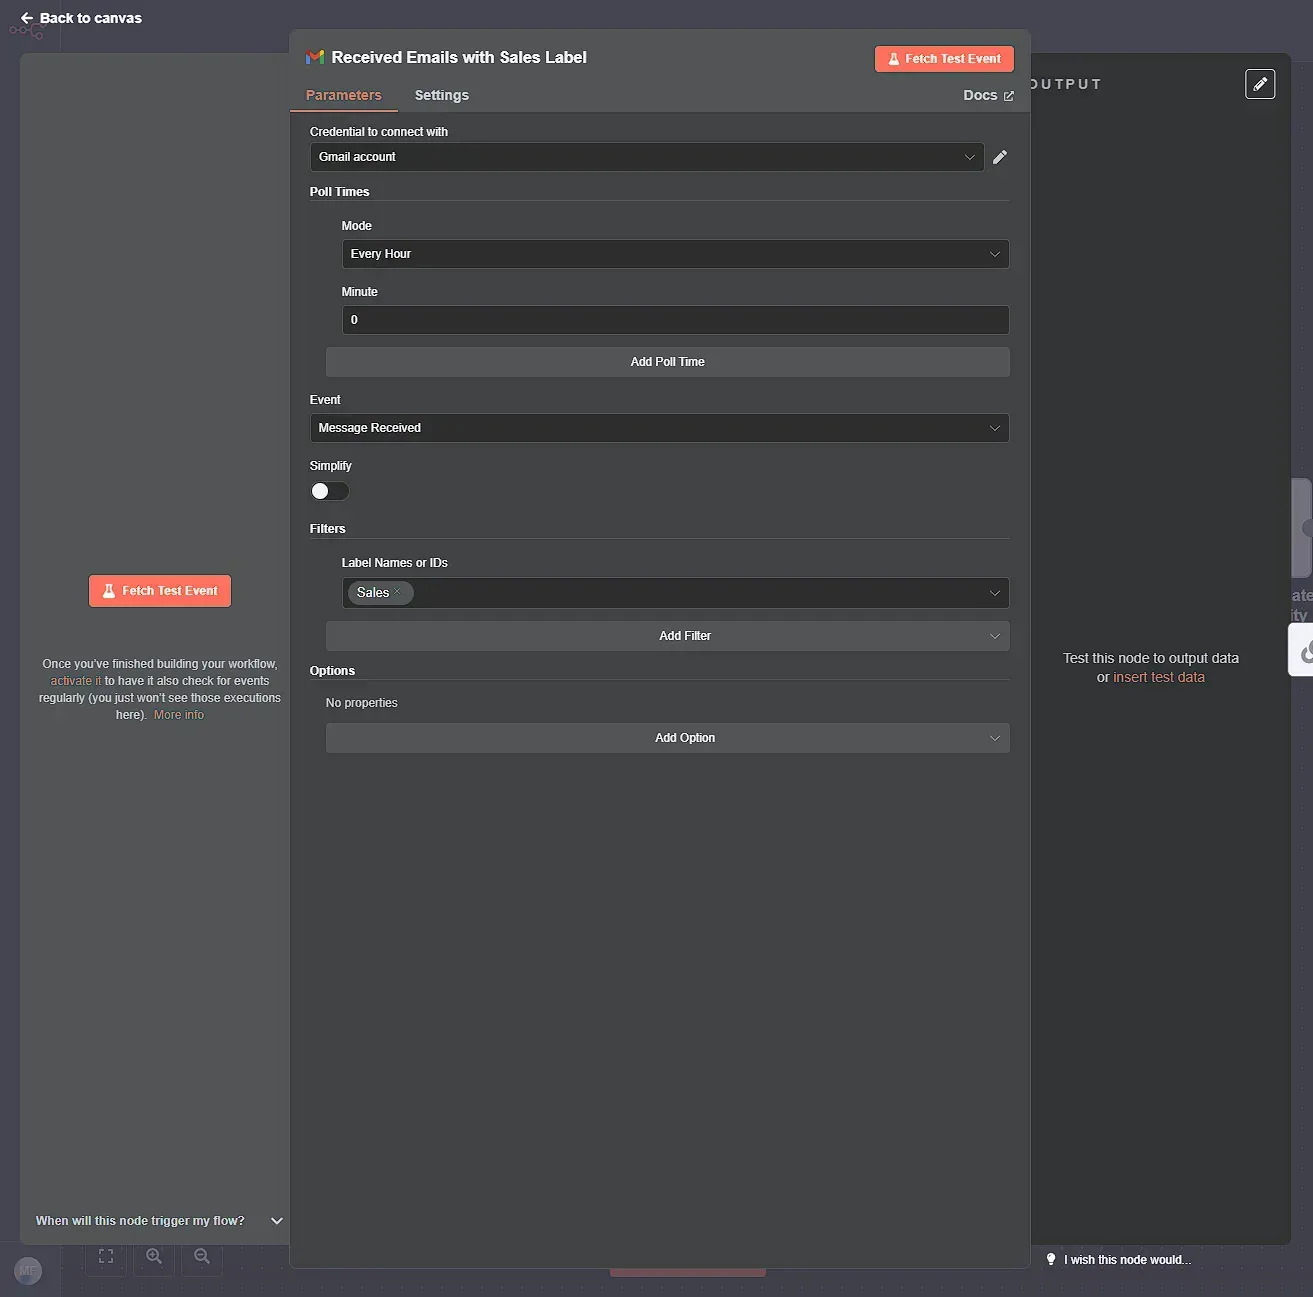Viewport: 1313px width, 1297px height.
Task: Click the insert test data link
Action: (x=1158, y=677)
